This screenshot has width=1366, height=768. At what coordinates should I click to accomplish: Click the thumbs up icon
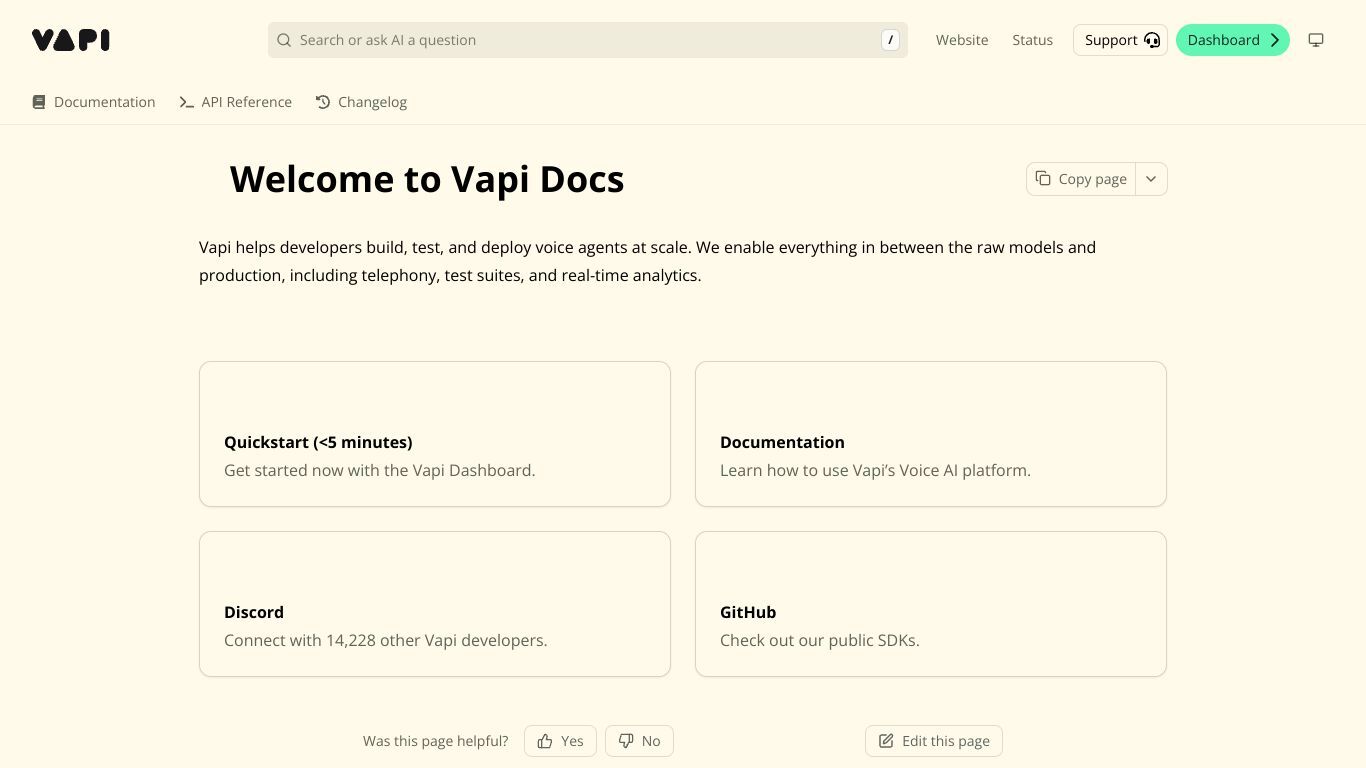point(545,741)
